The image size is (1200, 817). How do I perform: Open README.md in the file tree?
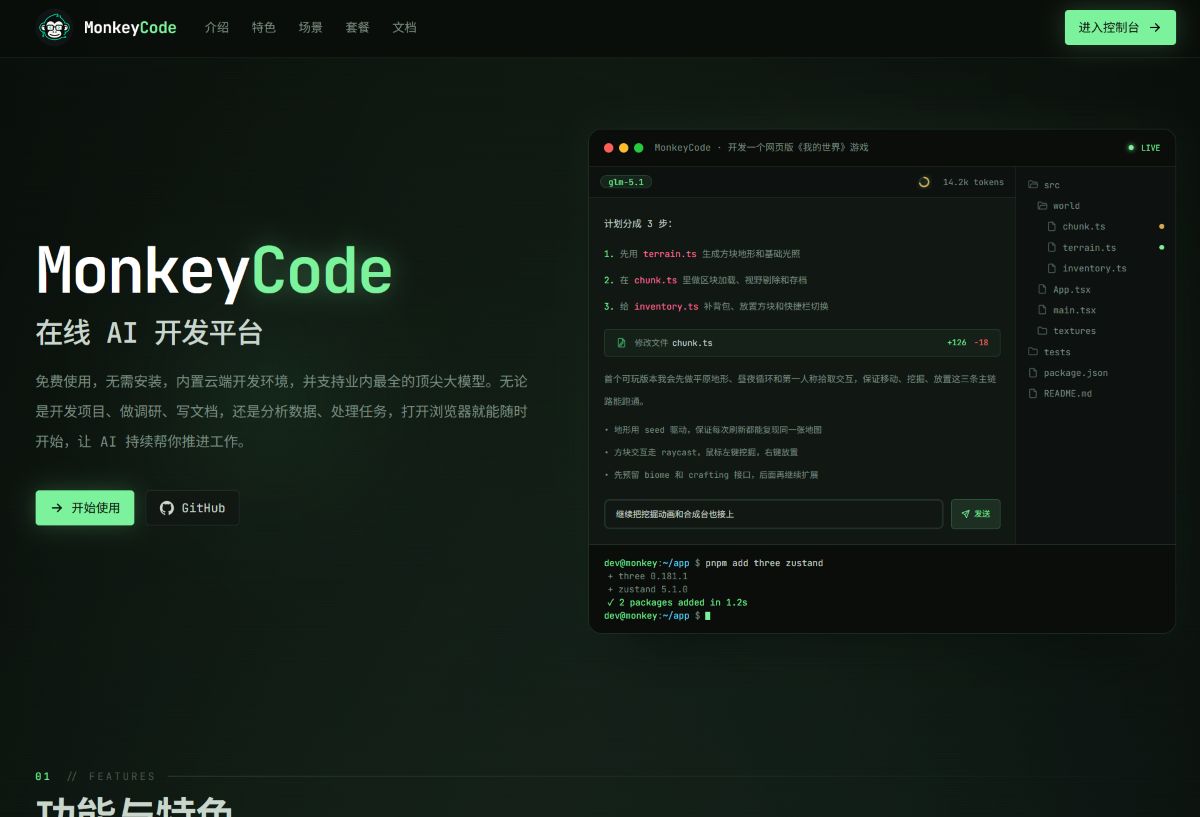pyautogui.click(x=1067, y=394)
